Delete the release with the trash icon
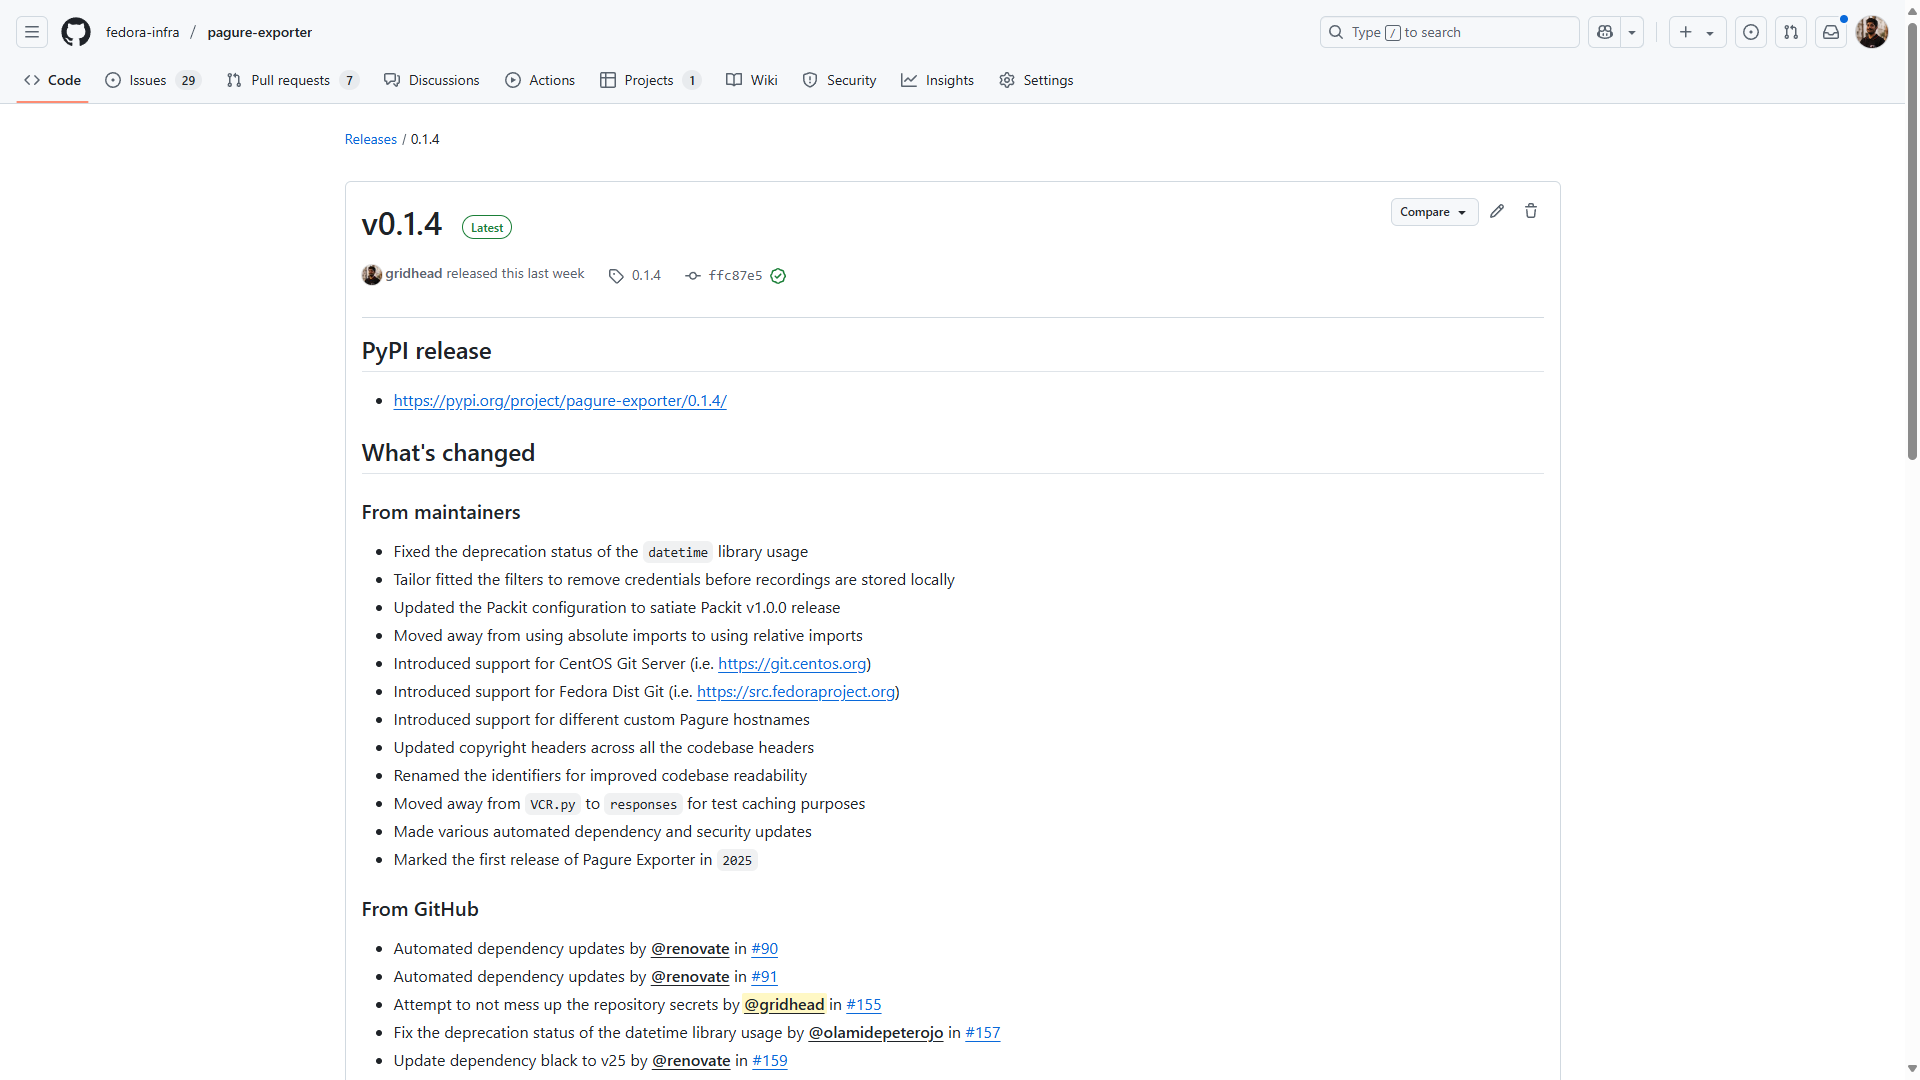The image size is (1920, 1080). [x=1531, y=211]
